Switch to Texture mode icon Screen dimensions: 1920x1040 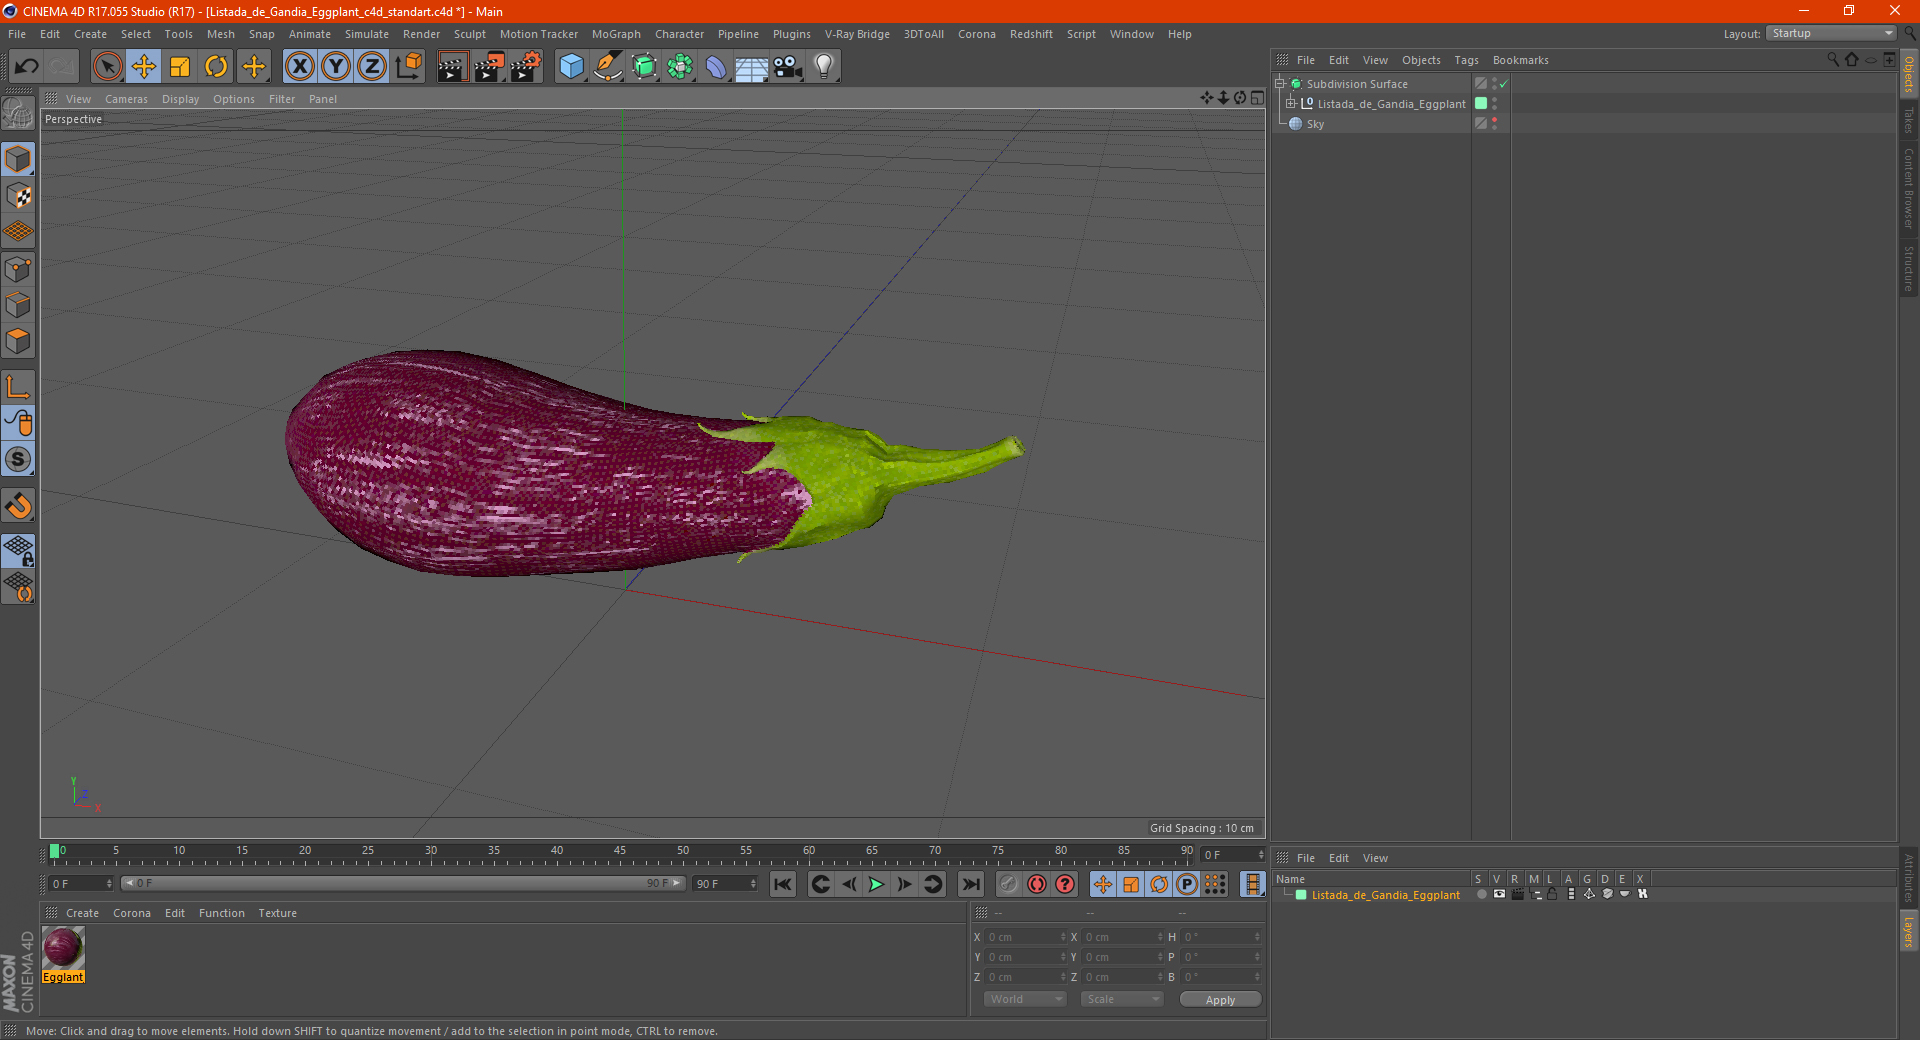click(18, 196)
